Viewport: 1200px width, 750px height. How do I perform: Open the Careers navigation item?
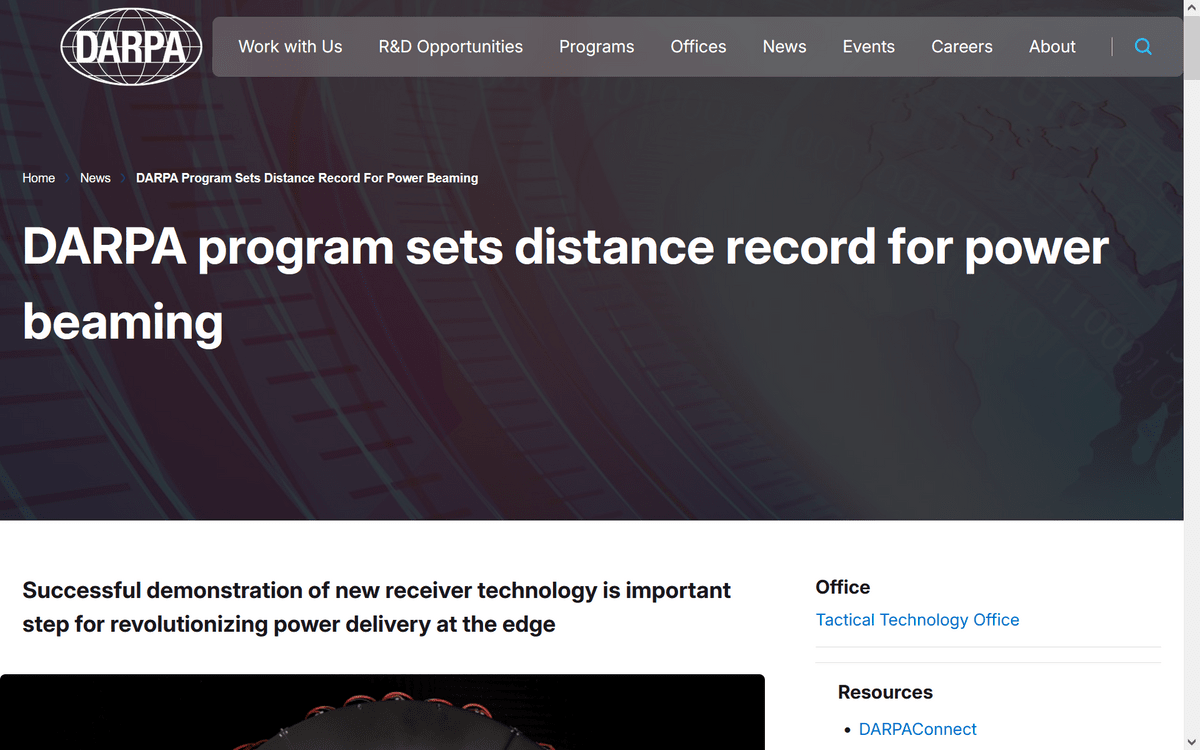[961, 47]
